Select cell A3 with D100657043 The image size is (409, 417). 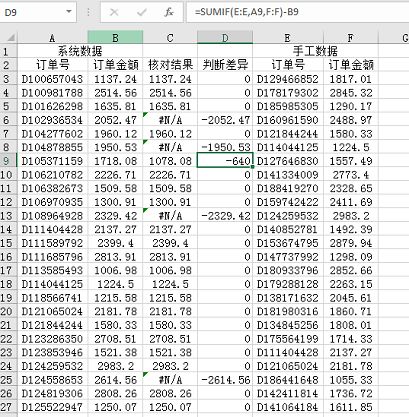[x=52, y=79]
